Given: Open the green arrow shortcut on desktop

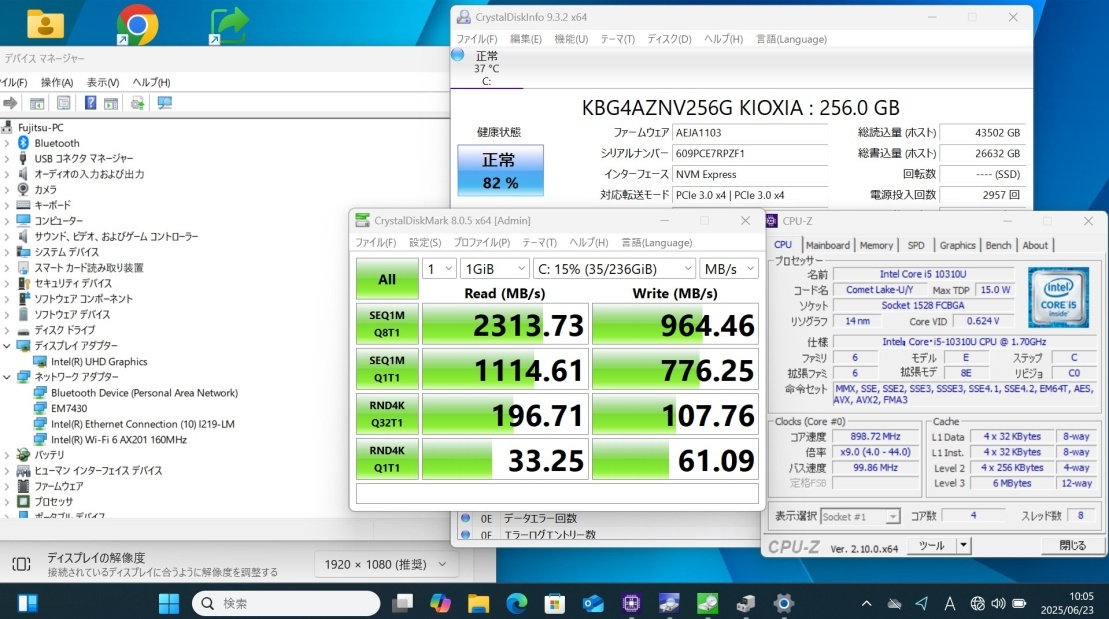Looking at the screenshot, I should [x=228, y=25].
